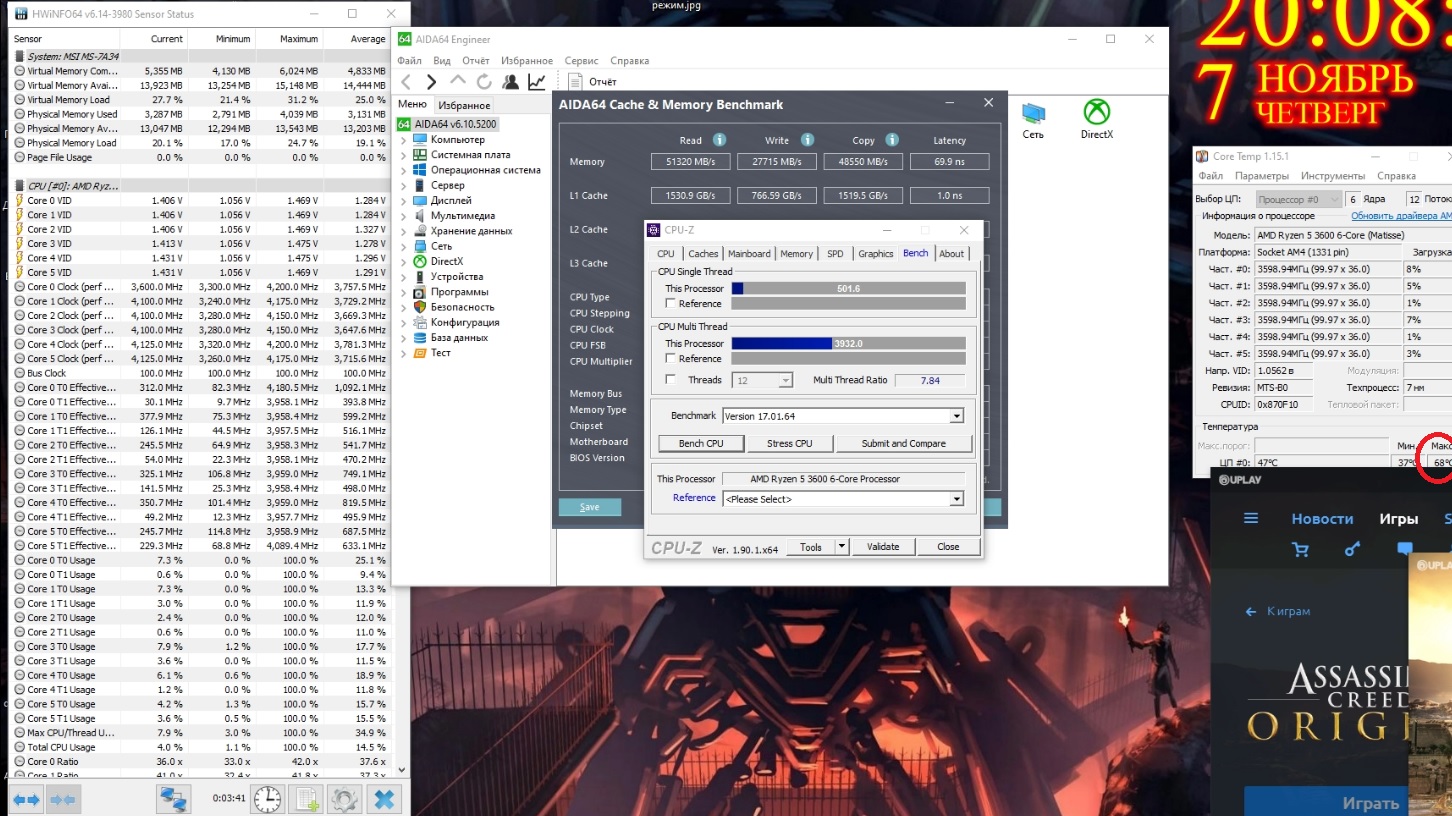Viewport: 1452px width, 816px height.
Task: Click the Uplay key activation icon
Action: pos(1352,549)
